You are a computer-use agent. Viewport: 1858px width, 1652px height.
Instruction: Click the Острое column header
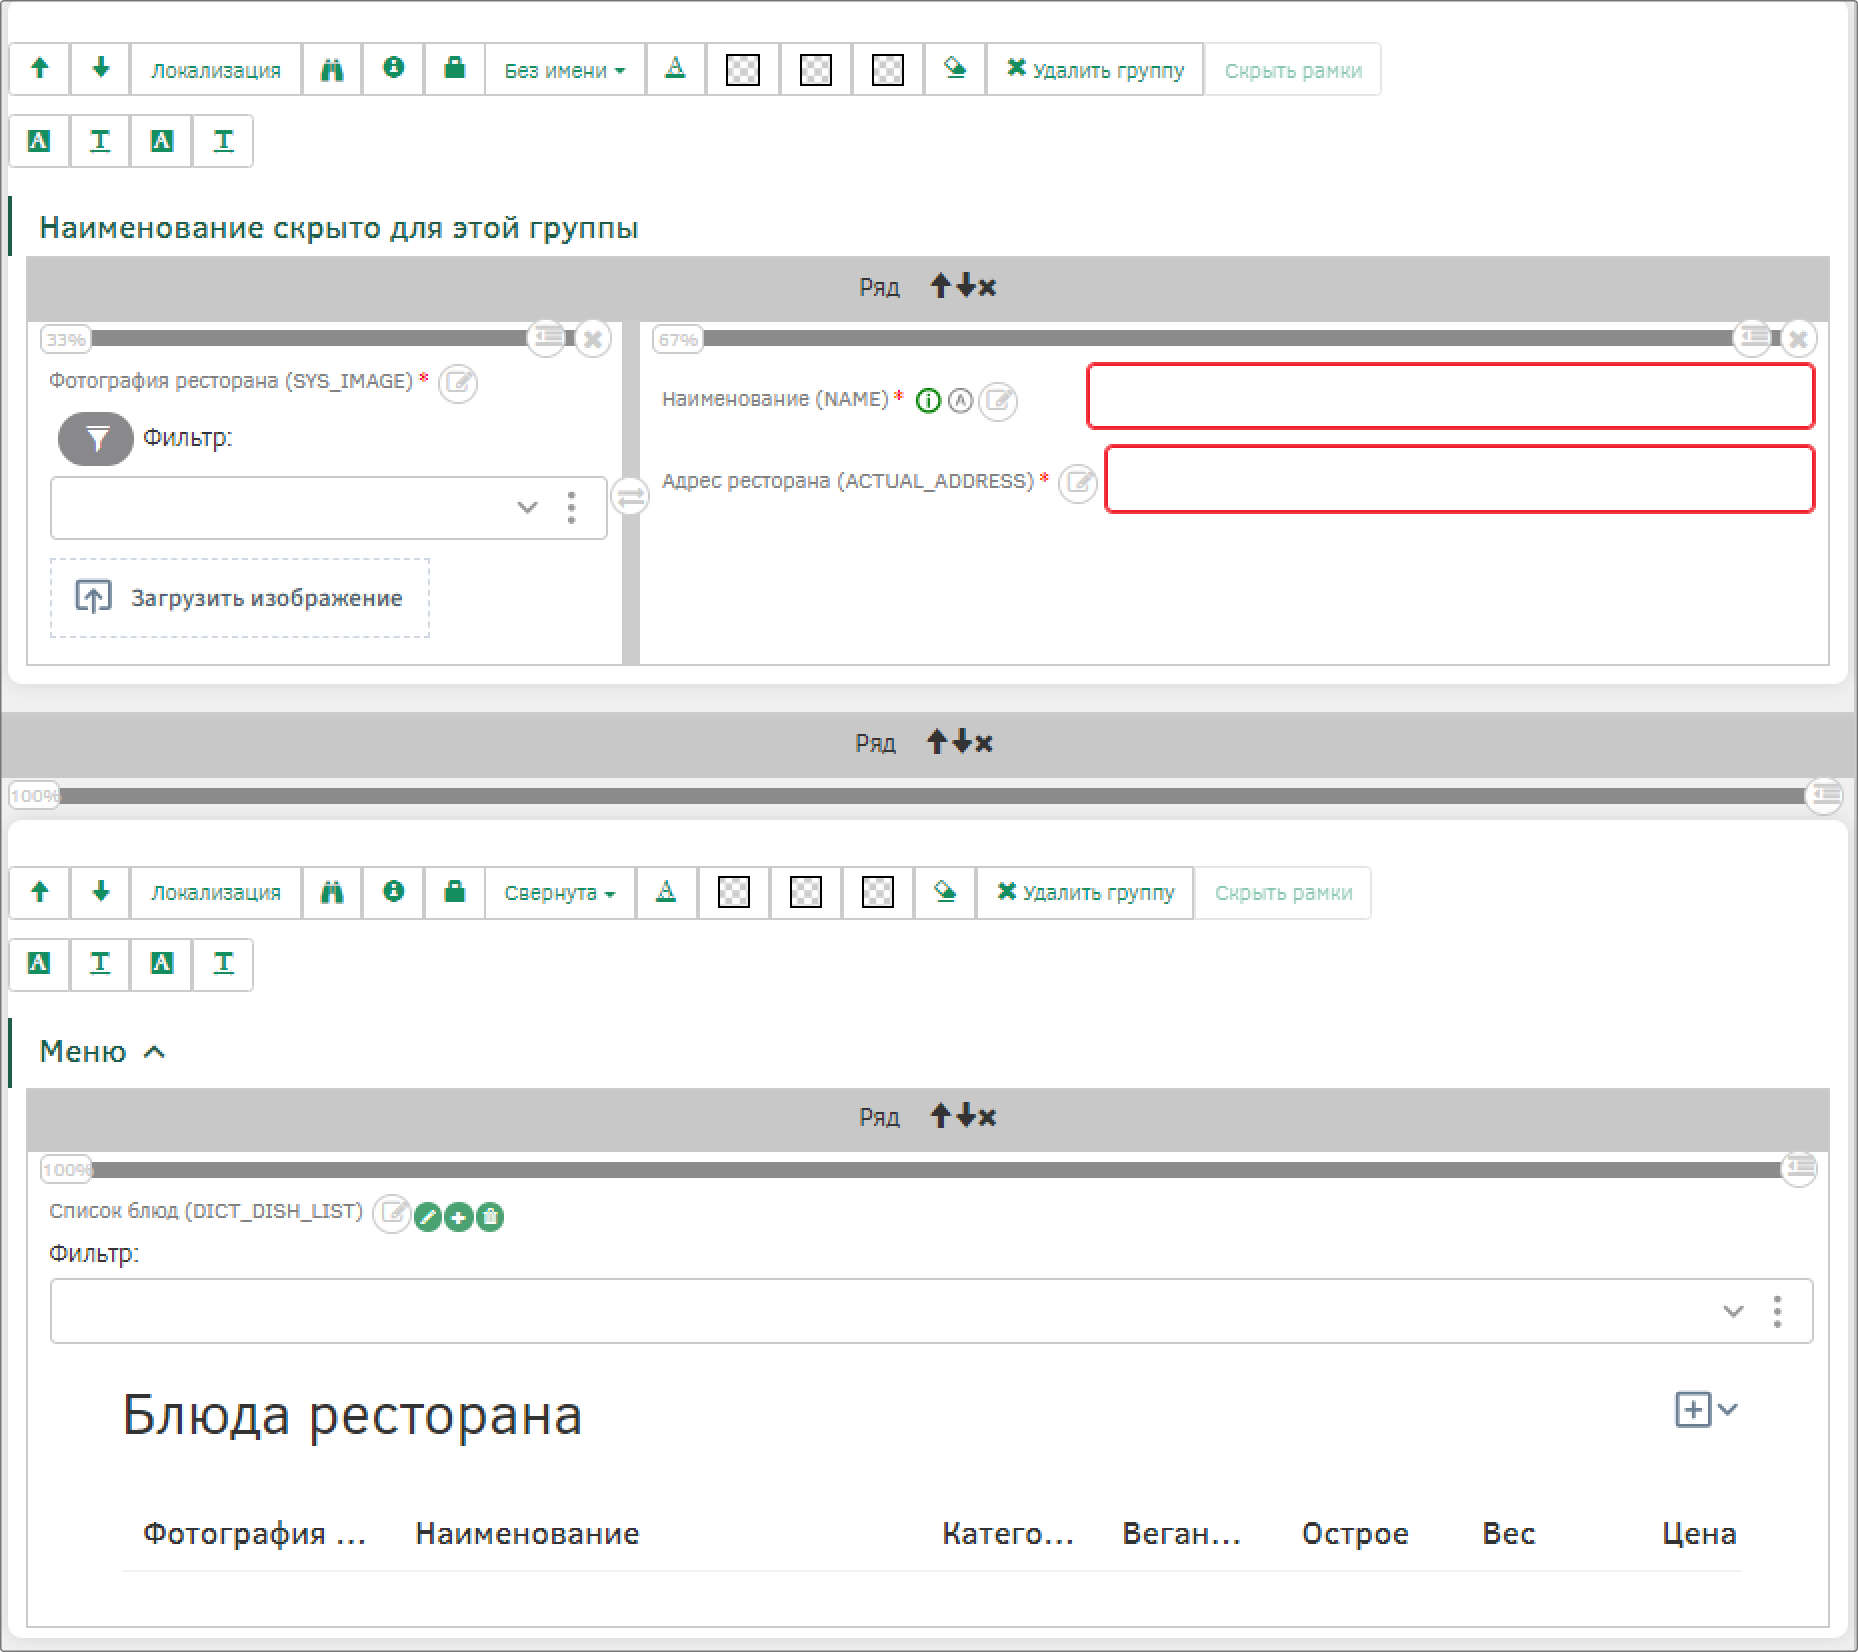coord(1355,1533)
